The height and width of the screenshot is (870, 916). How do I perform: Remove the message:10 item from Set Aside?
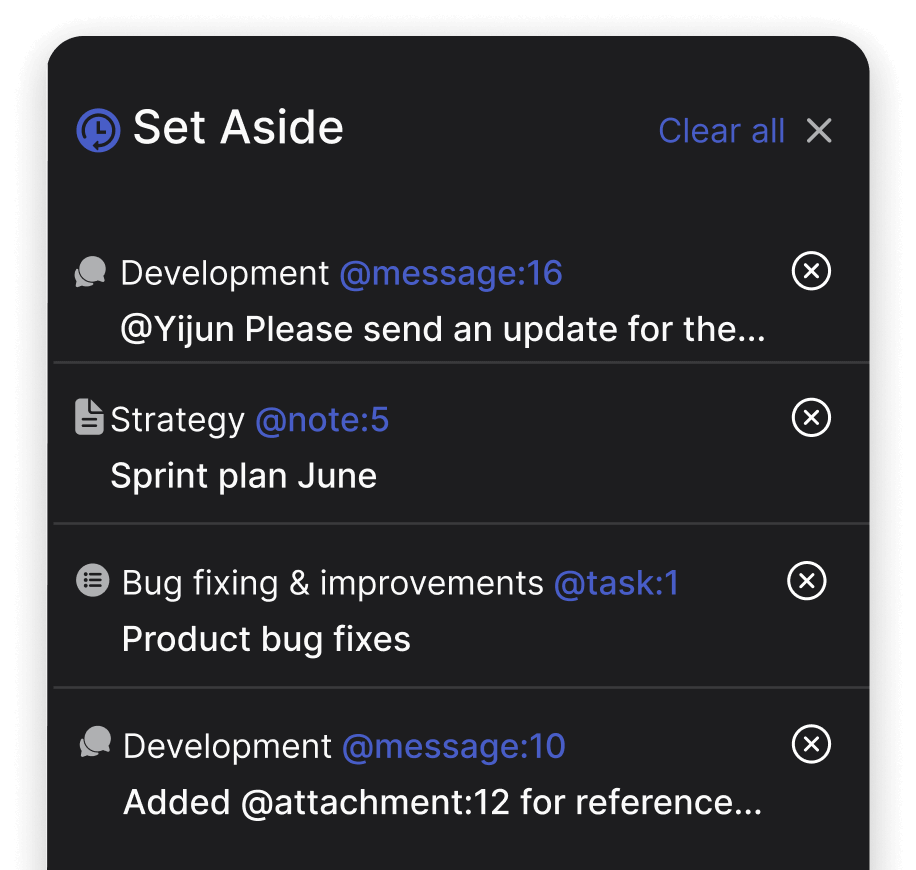click(811, 744)
